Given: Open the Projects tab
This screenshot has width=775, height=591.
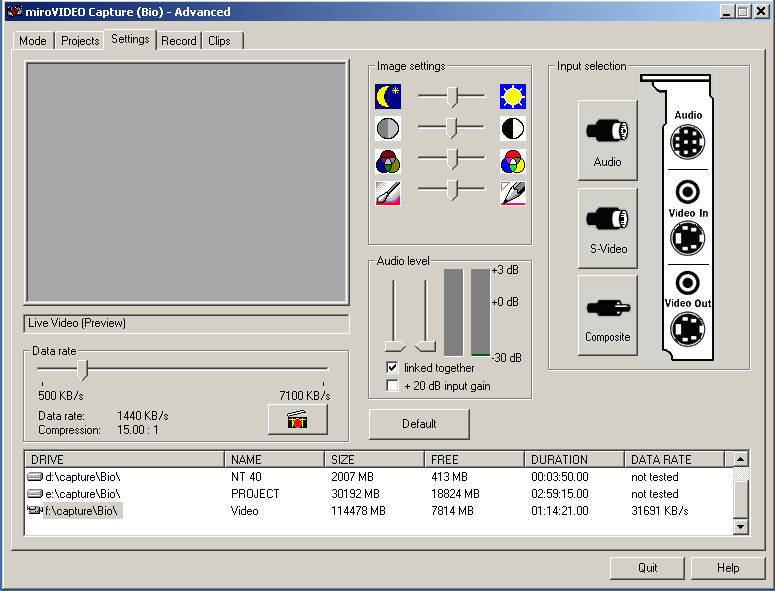Looking at the screenshot, I should [x=79, y=41].
